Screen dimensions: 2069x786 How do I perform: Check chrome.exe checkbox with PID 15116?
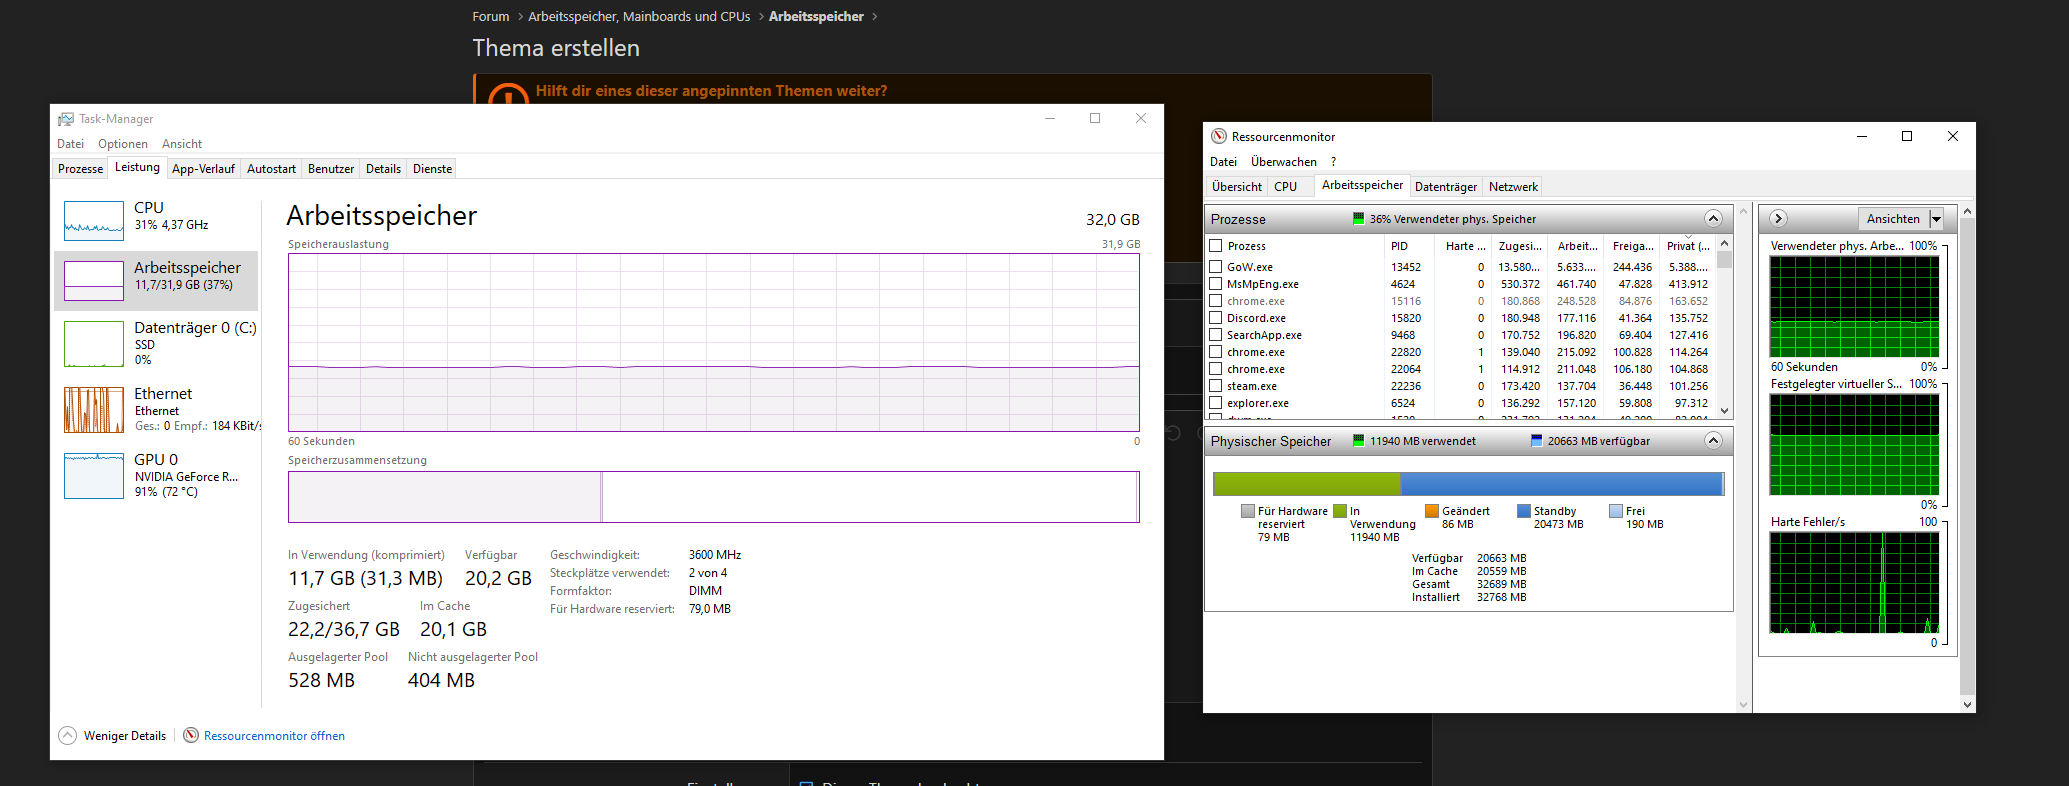tap(1216, 301)
